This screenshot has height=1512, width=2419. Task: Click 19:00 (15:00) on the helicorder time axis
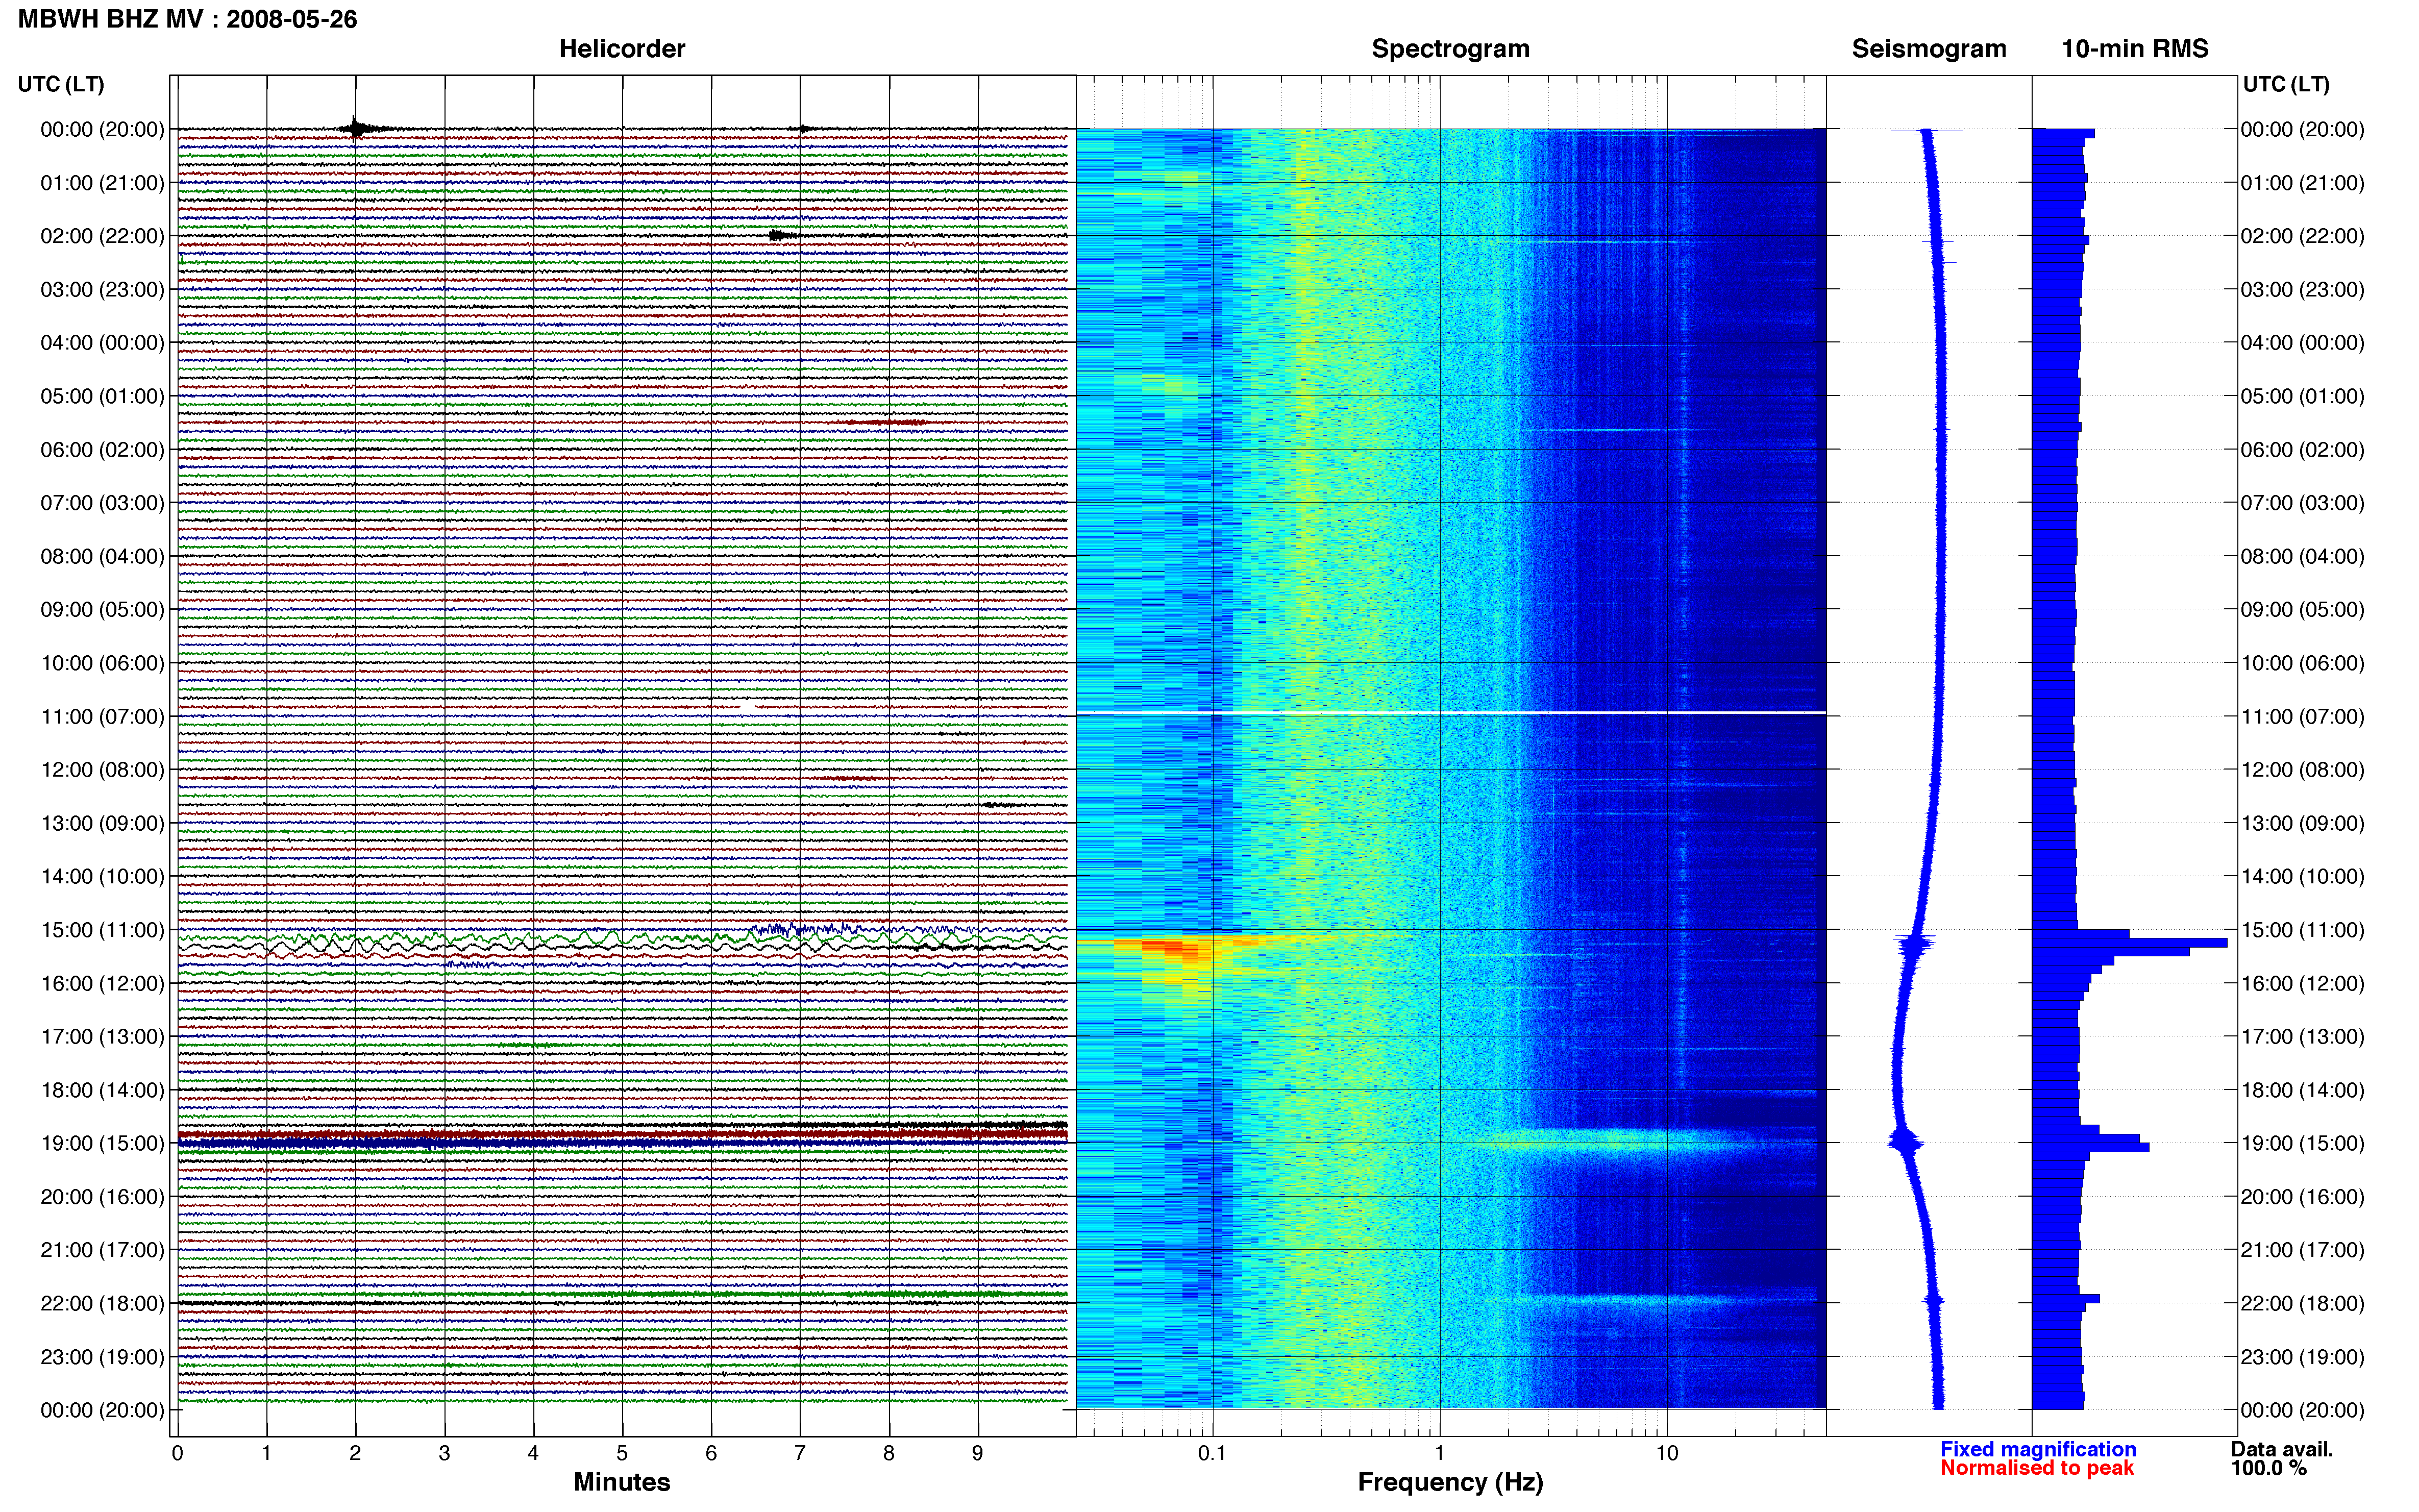click(102, 1144)
